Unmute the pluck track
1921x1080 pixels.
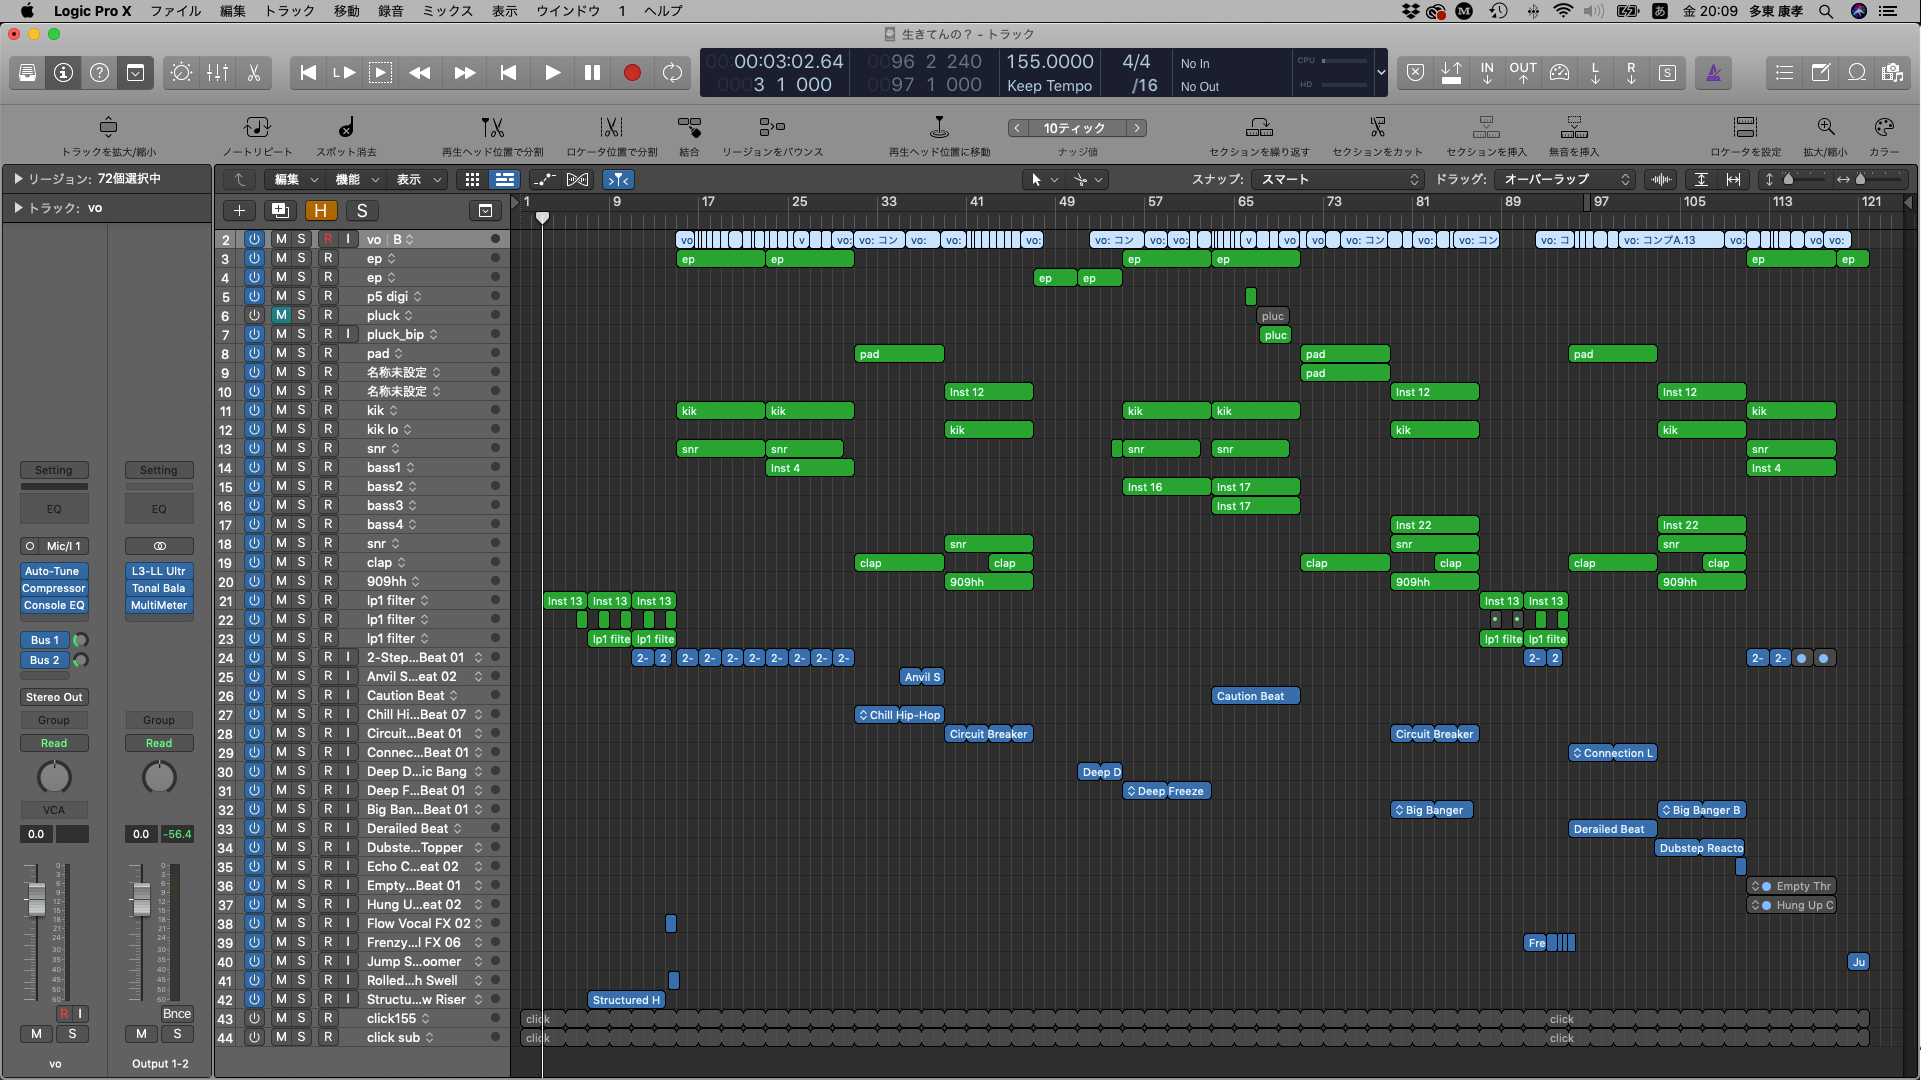[281, 315]
